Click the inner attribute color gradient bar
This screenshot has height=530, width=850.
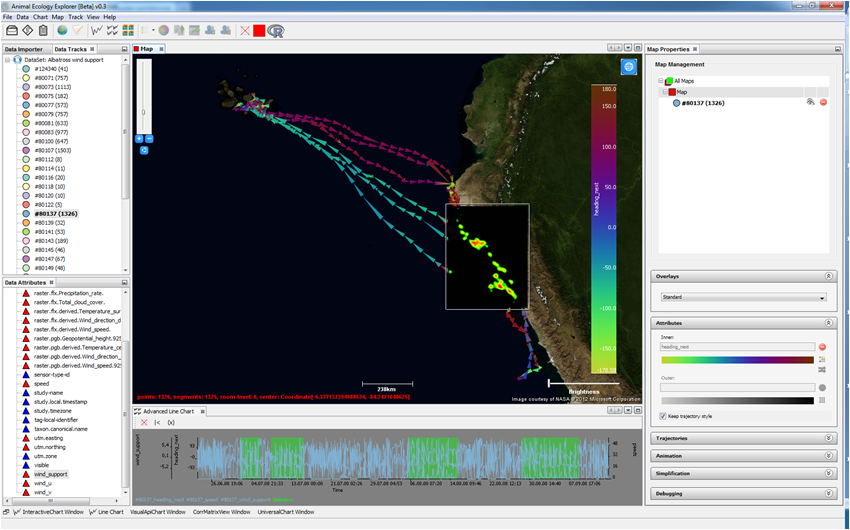[x=737, y=360]
